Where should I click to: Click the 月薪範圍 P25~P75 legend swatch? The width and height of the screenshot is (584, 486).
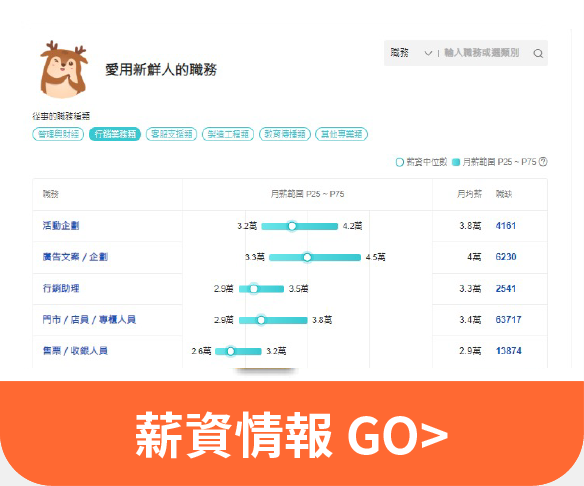456,162
